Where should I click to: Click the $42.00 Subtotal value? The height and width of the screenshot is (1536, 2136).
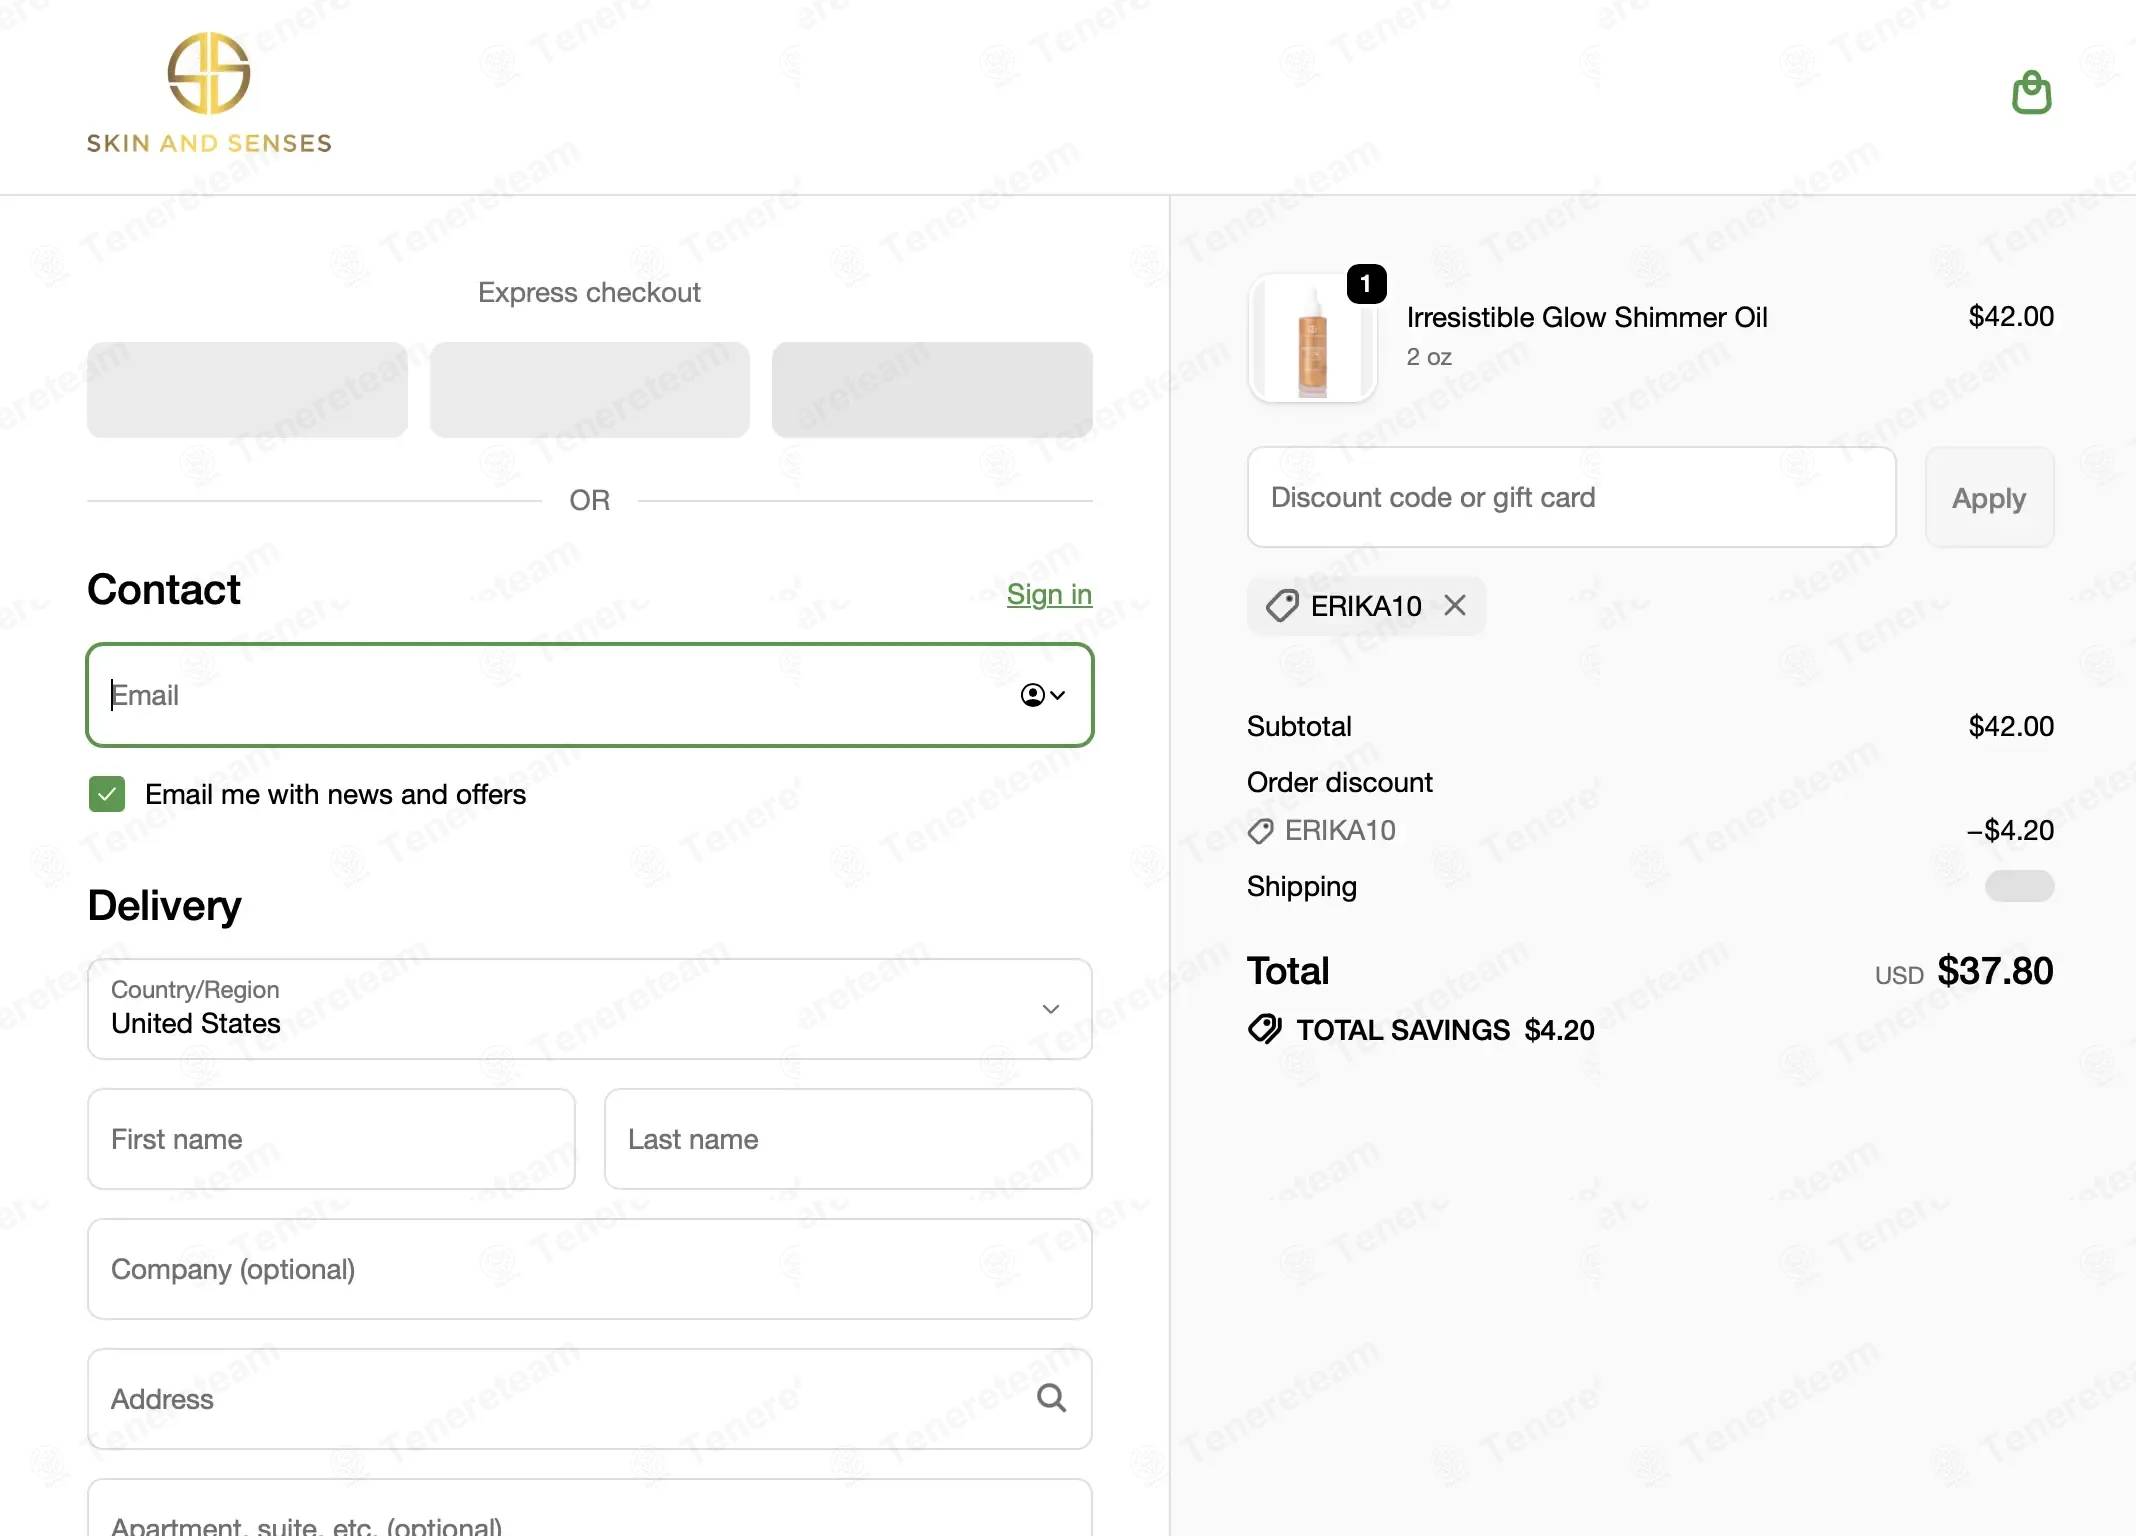(2011, 726)
